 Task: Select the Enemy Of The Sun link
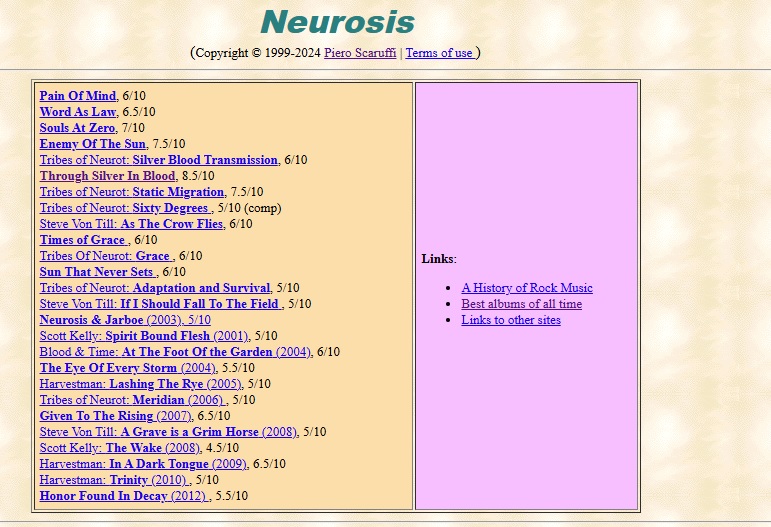point(92,144)
